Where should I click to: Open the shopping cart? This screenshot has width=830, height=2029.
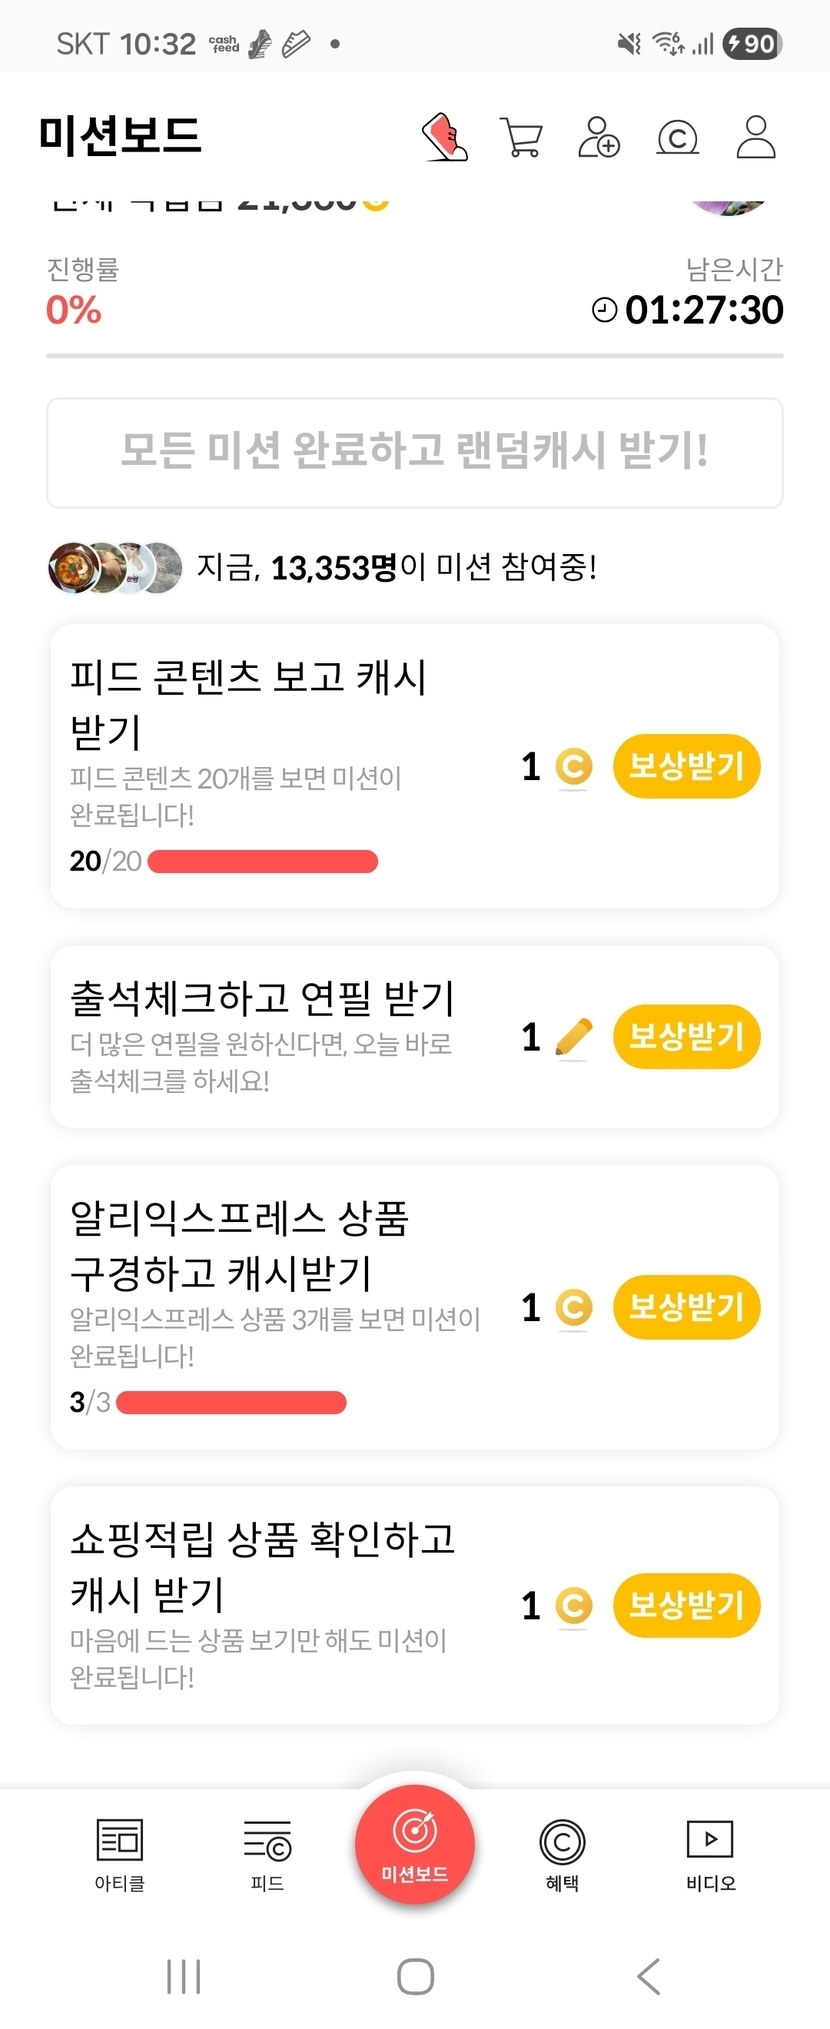[x=521, y=137]
